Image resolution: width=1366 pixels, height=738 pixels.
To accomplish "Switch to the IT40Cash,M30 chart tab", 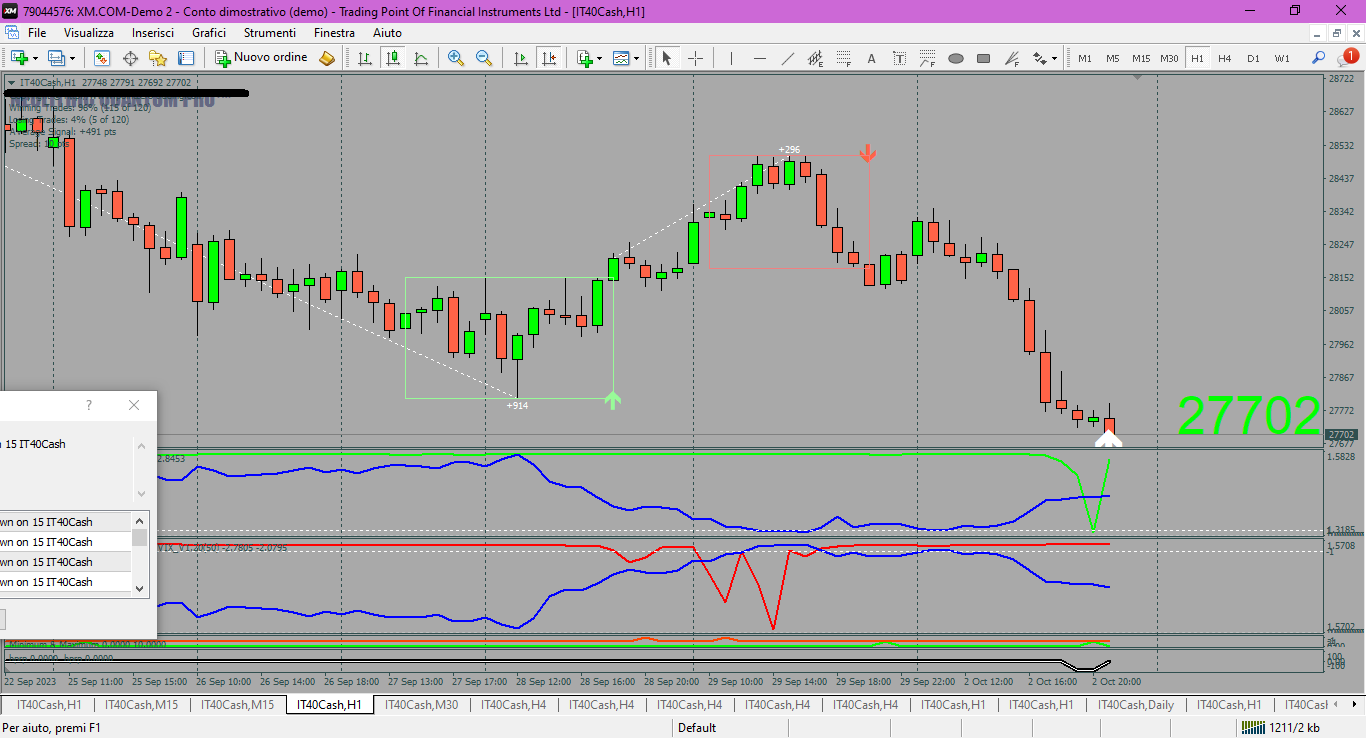I will pyautogui.click(x=422, y=705).
